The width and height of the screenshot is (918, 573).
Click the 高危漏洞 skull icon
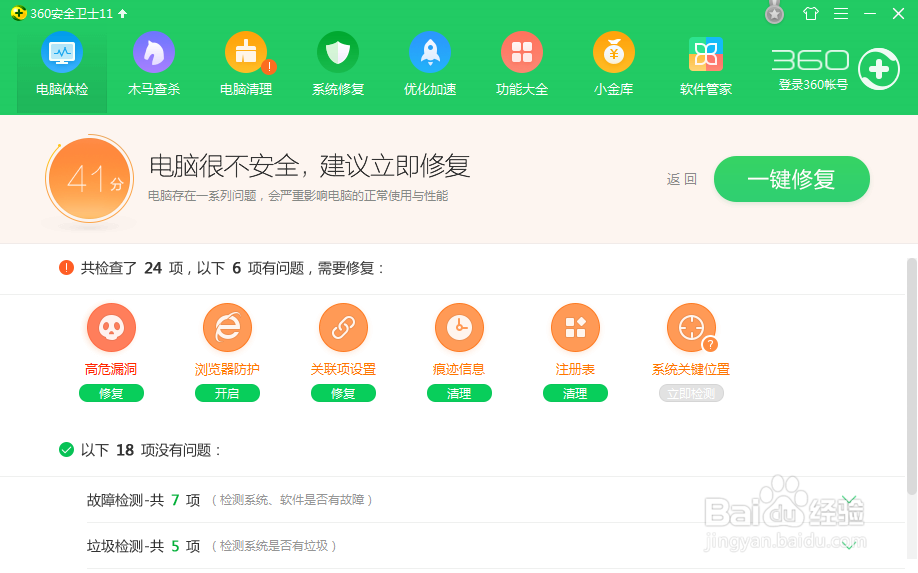click(x=111, y=328)
